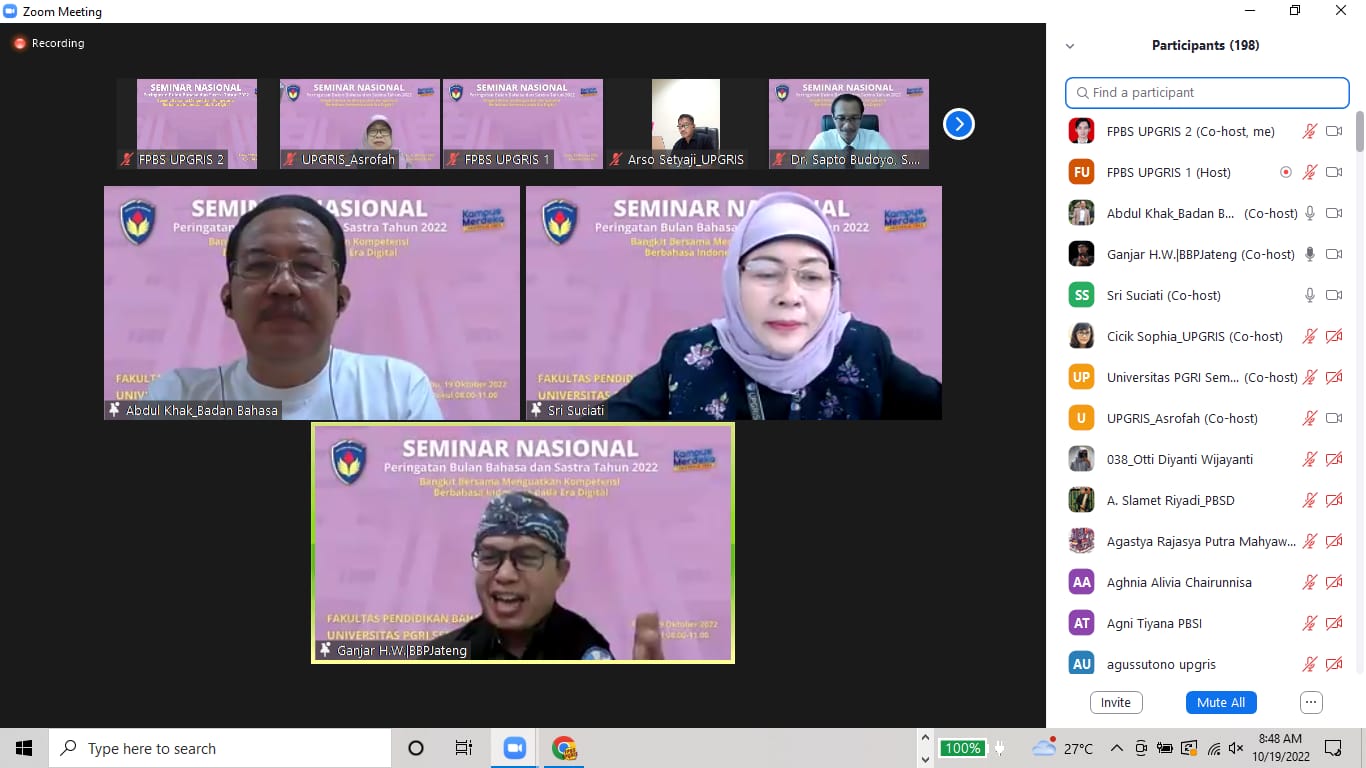1366x768 pixels.
Task: Click the Find a participant search field
Action: (1207, 92)
